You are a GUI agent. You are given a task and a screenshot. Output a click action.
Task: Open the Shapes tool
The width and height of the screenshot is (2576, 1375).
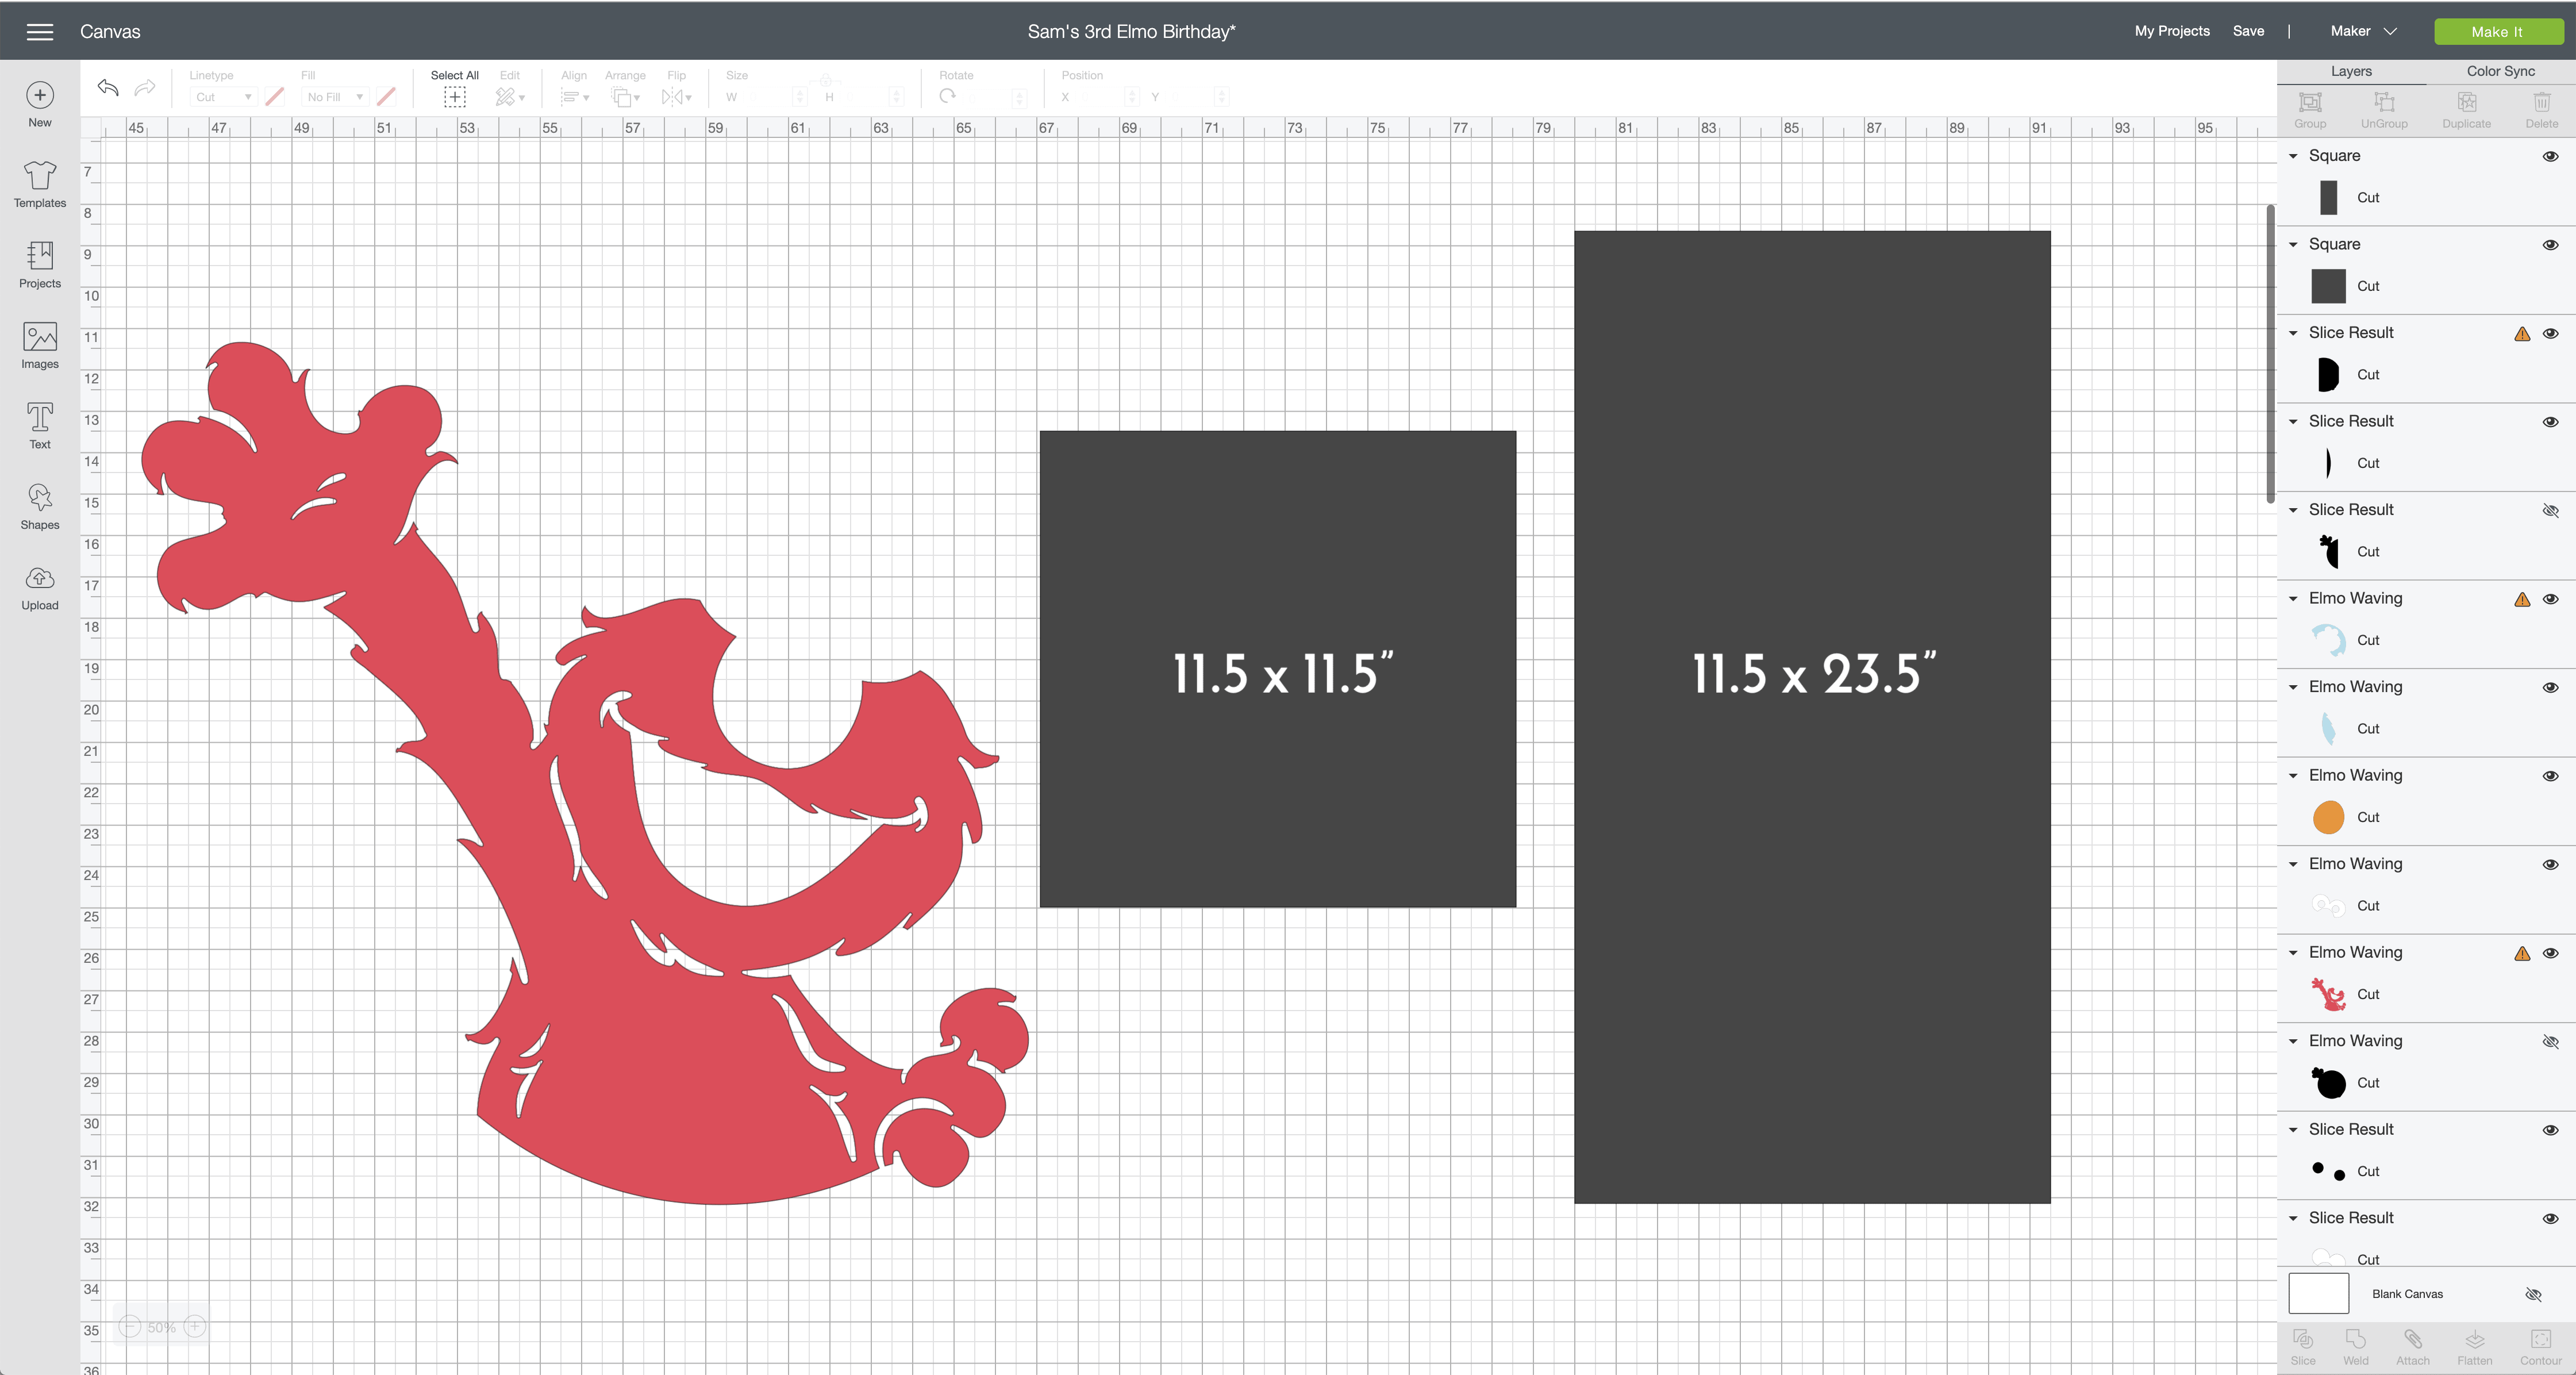[40, 498]
